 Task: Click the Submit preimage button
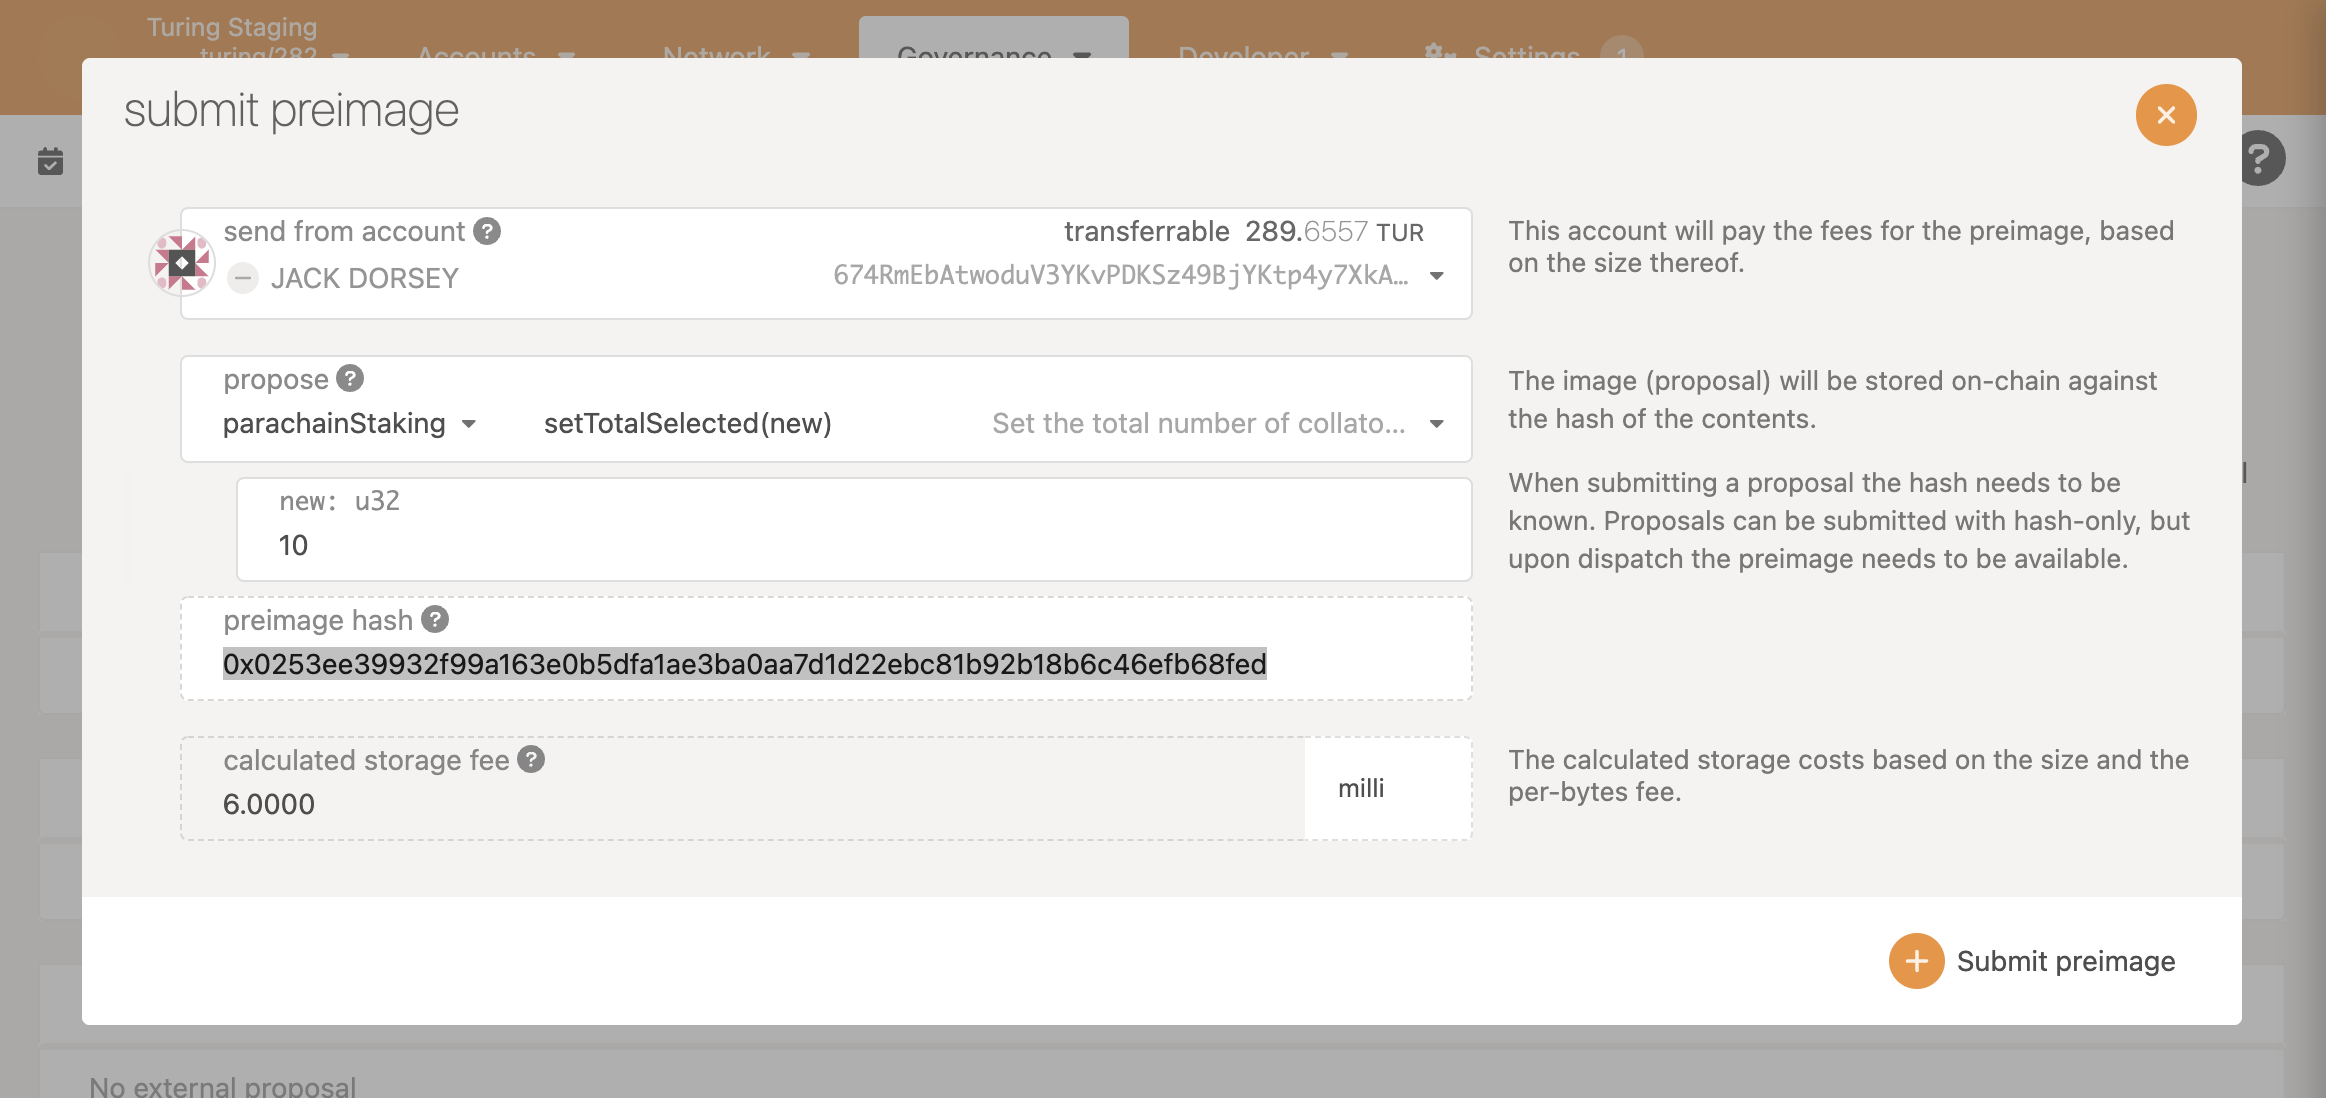[x=2032, y=961]
